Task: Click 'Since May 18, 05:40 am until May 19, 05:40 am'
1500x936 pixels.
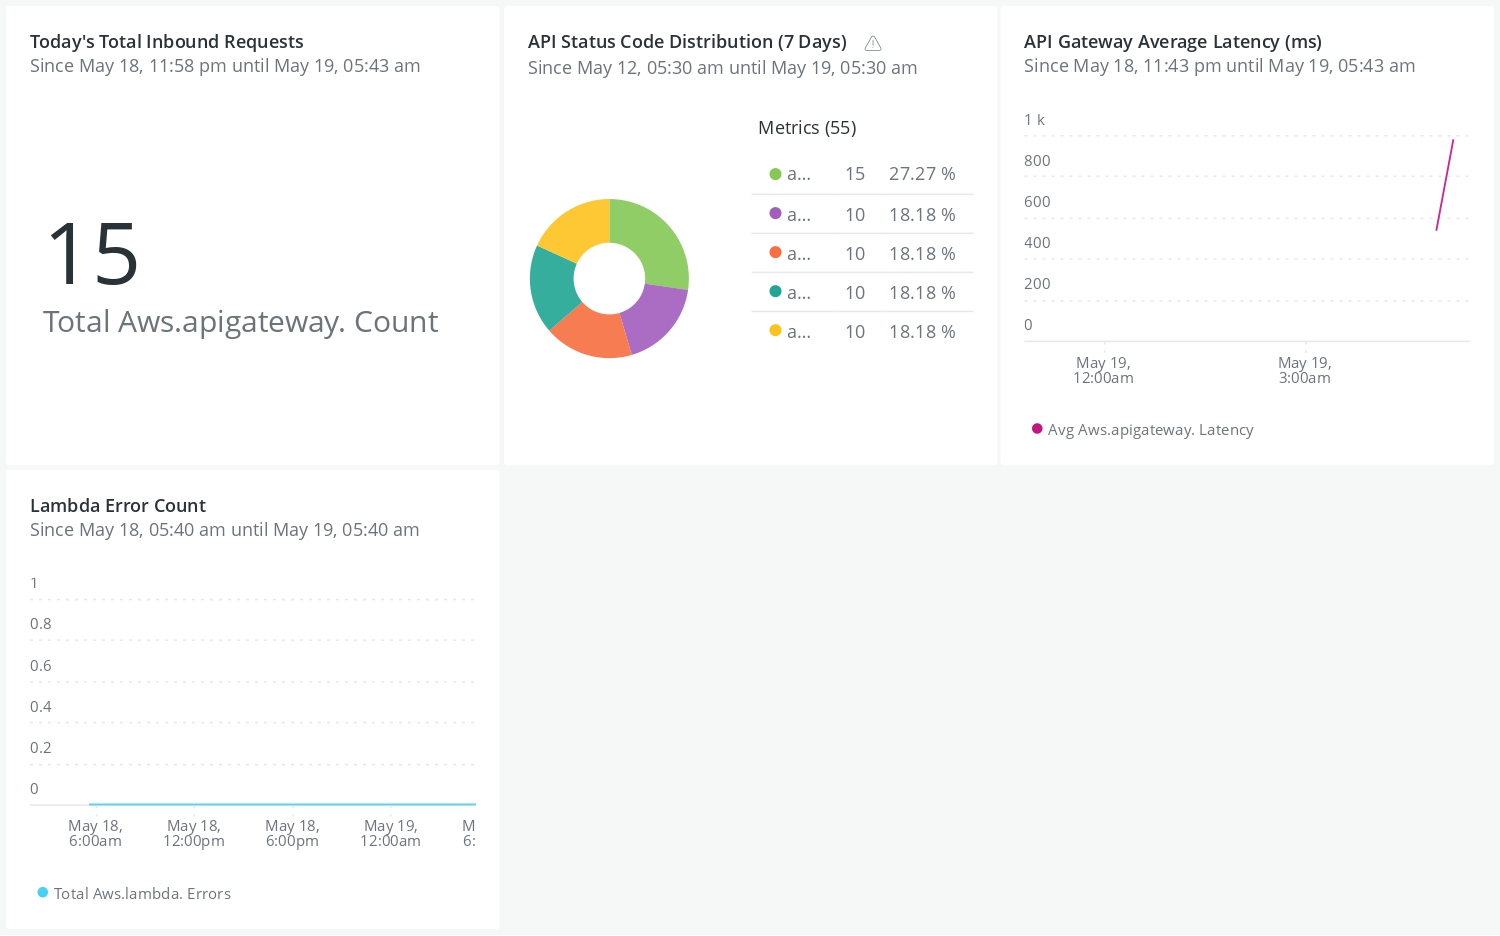Action: pos(225,530)
